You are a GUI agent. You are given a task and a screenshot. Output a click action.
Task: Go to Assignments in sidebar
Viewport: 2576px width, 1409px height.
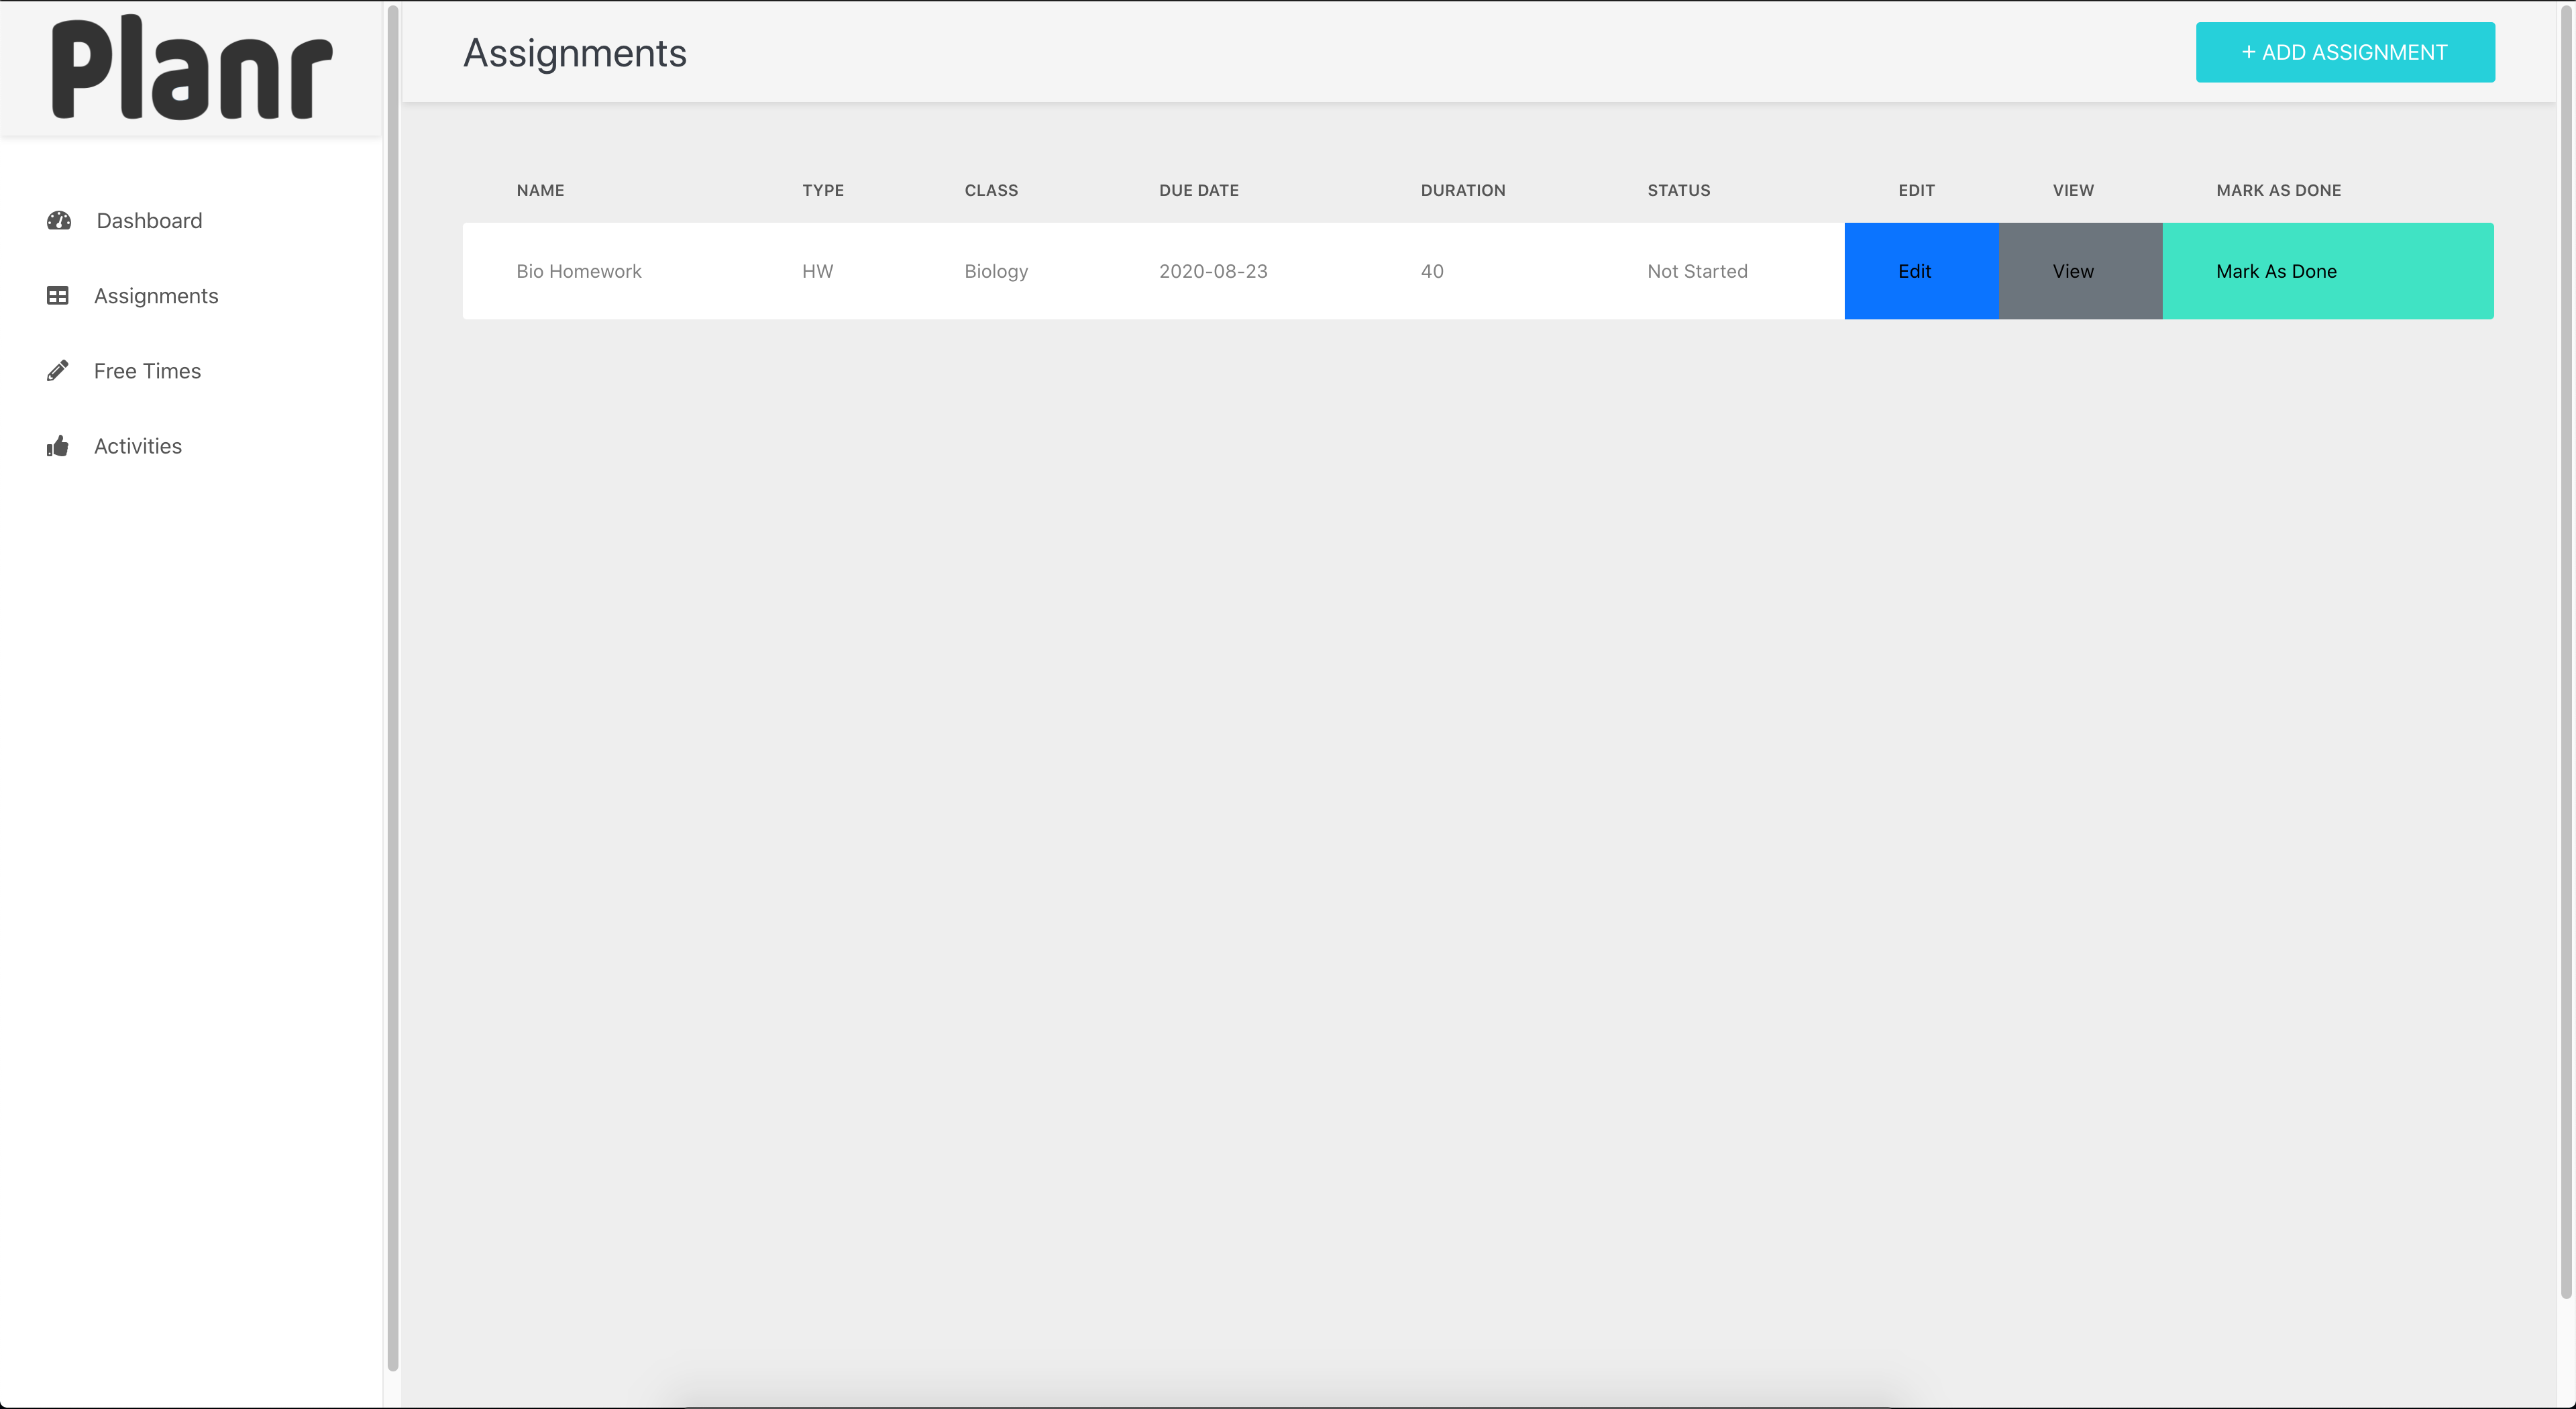(x=156, y=296)
